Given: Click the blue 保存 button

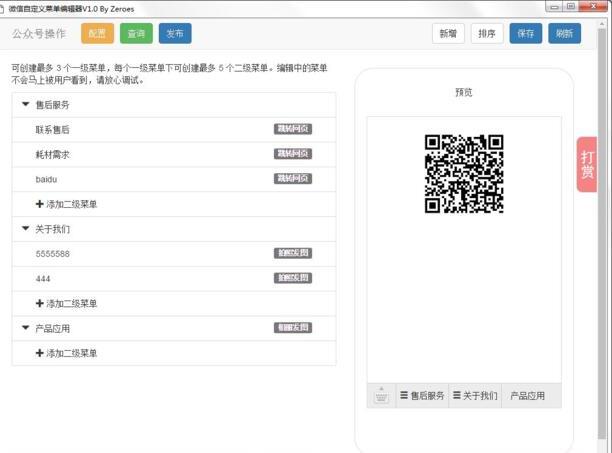Looking at the screenshot, I should click(x=526, y=34).
